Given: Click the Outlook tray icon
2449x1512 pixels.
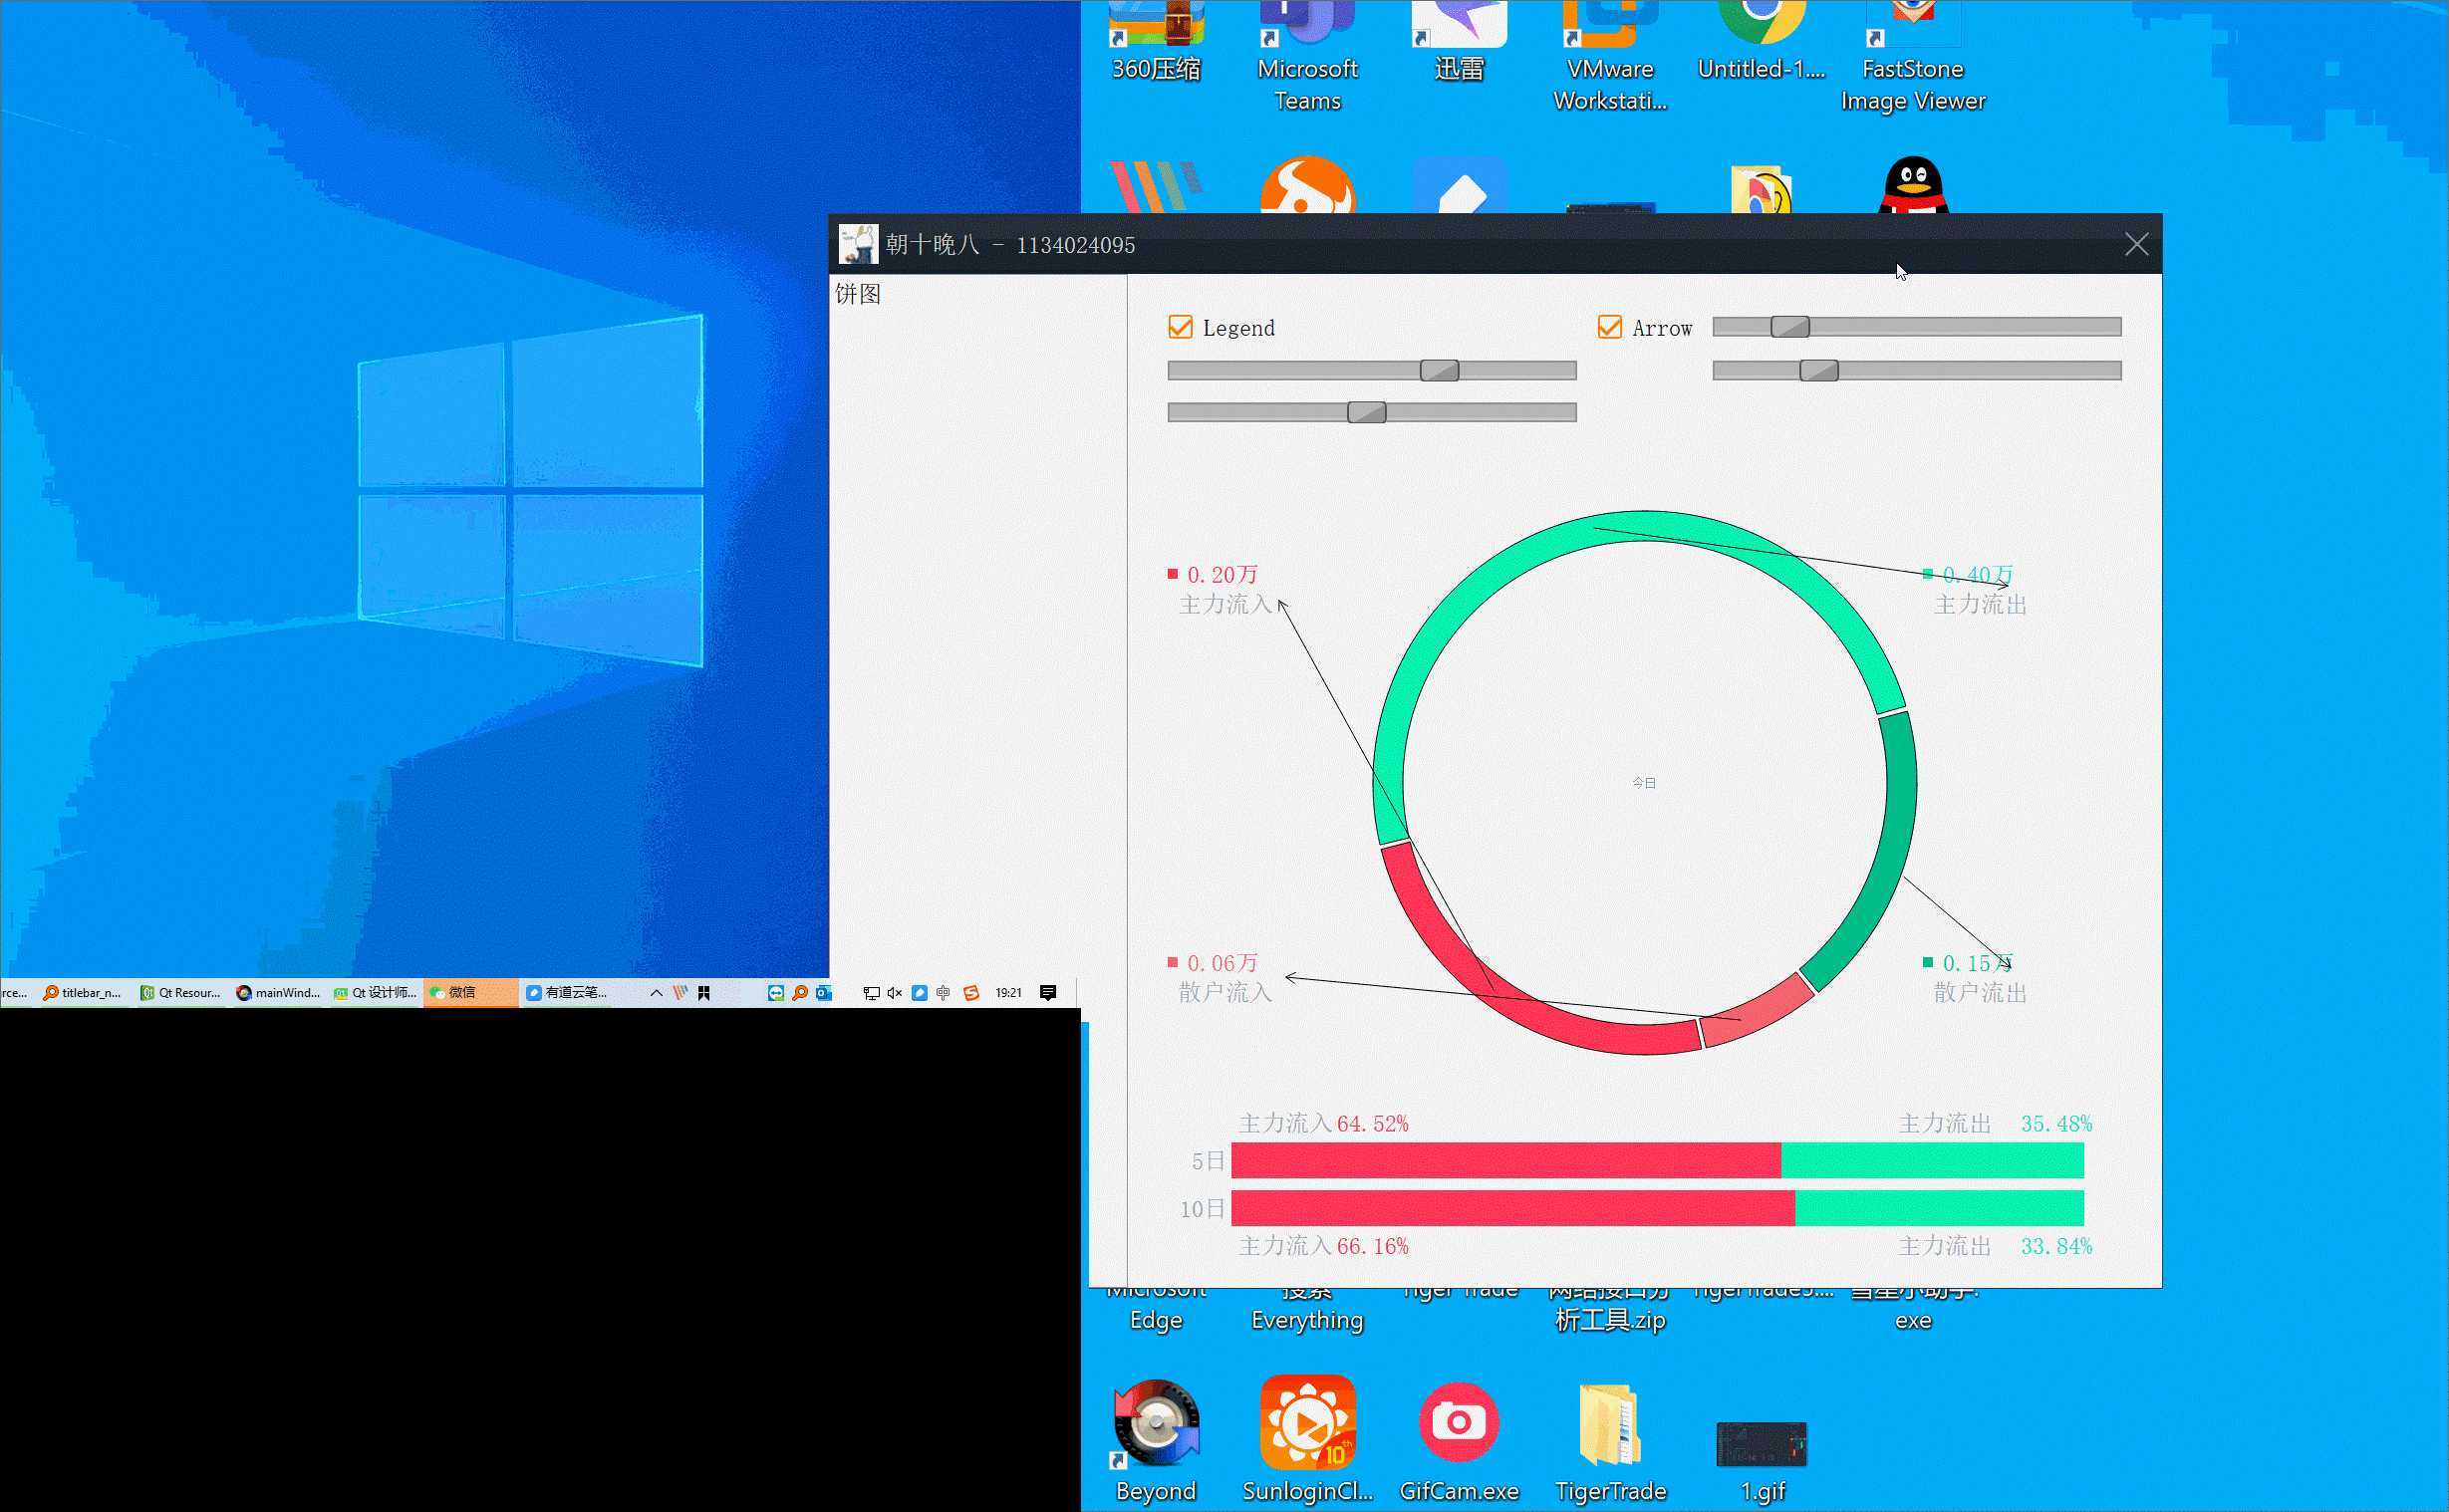Looking at the screenshot, I should [823, 992].
